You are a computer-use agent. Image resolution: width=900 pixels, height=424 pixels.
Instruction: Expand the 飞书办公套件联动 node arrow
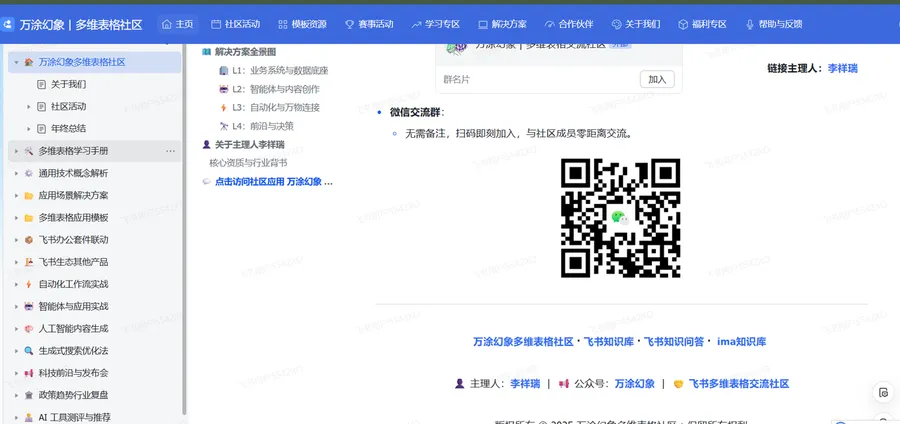point(16,240)
